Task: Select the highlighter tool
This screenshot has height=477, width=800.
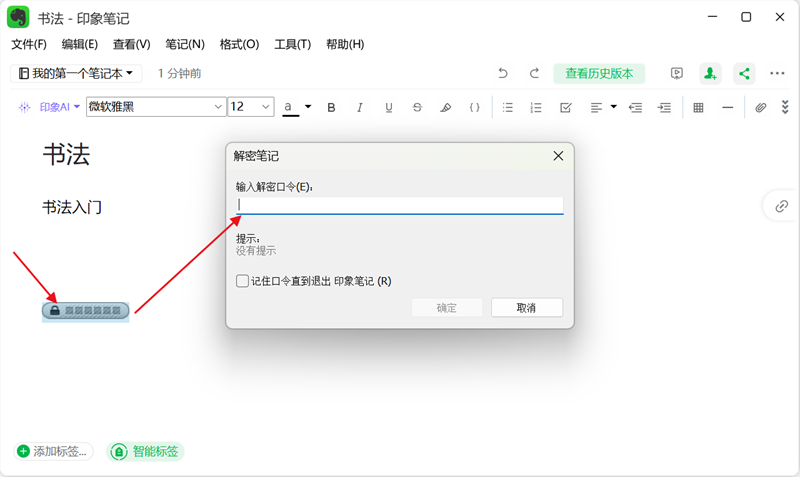Action: coord(445,107)
